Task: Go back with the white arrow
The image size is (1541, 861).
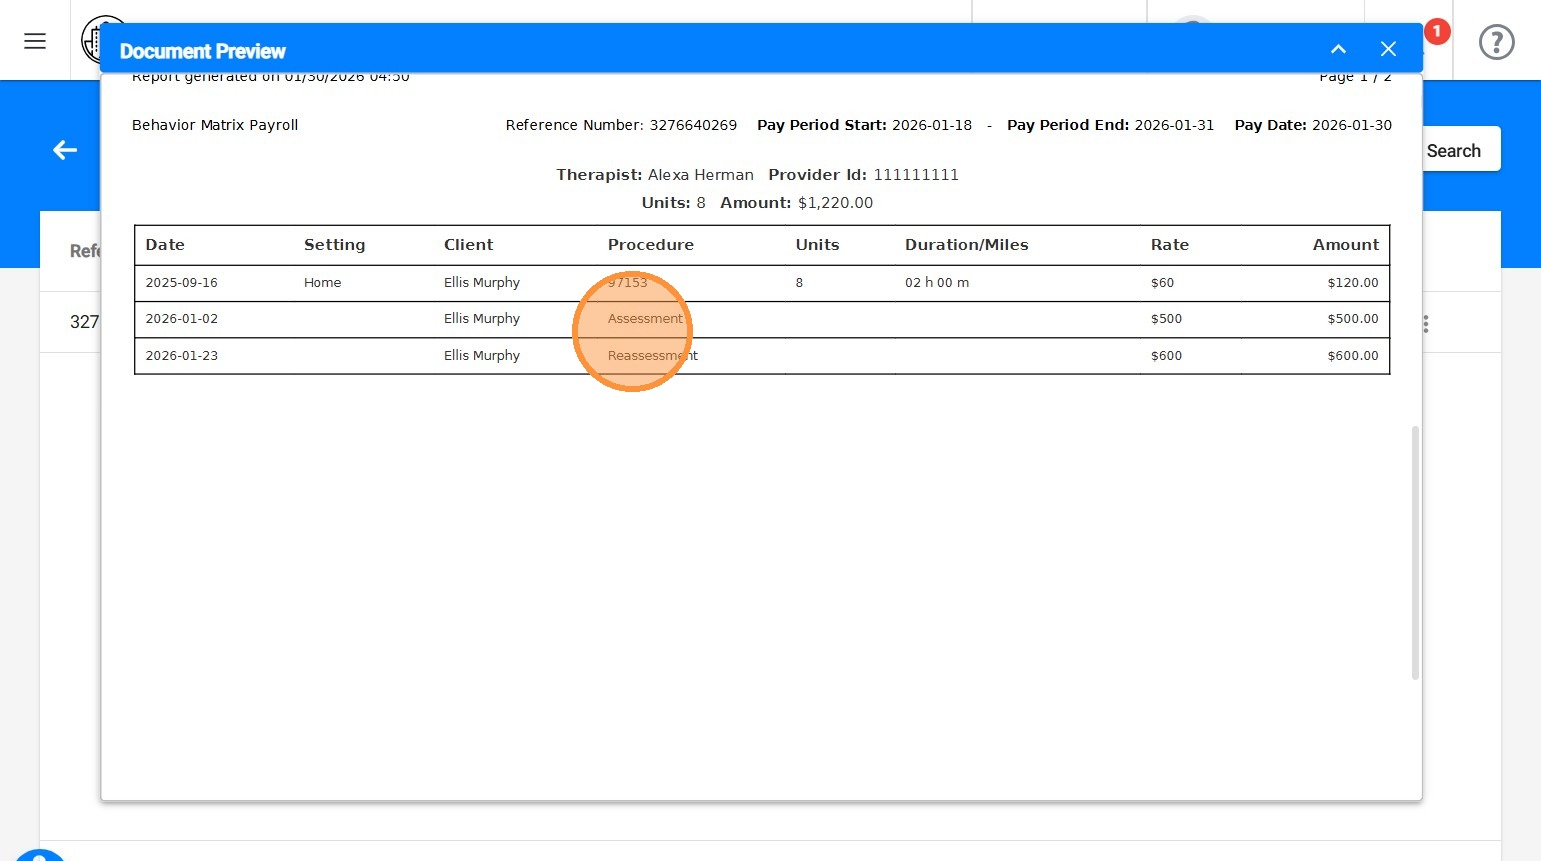Action: (x=65, y=150)
